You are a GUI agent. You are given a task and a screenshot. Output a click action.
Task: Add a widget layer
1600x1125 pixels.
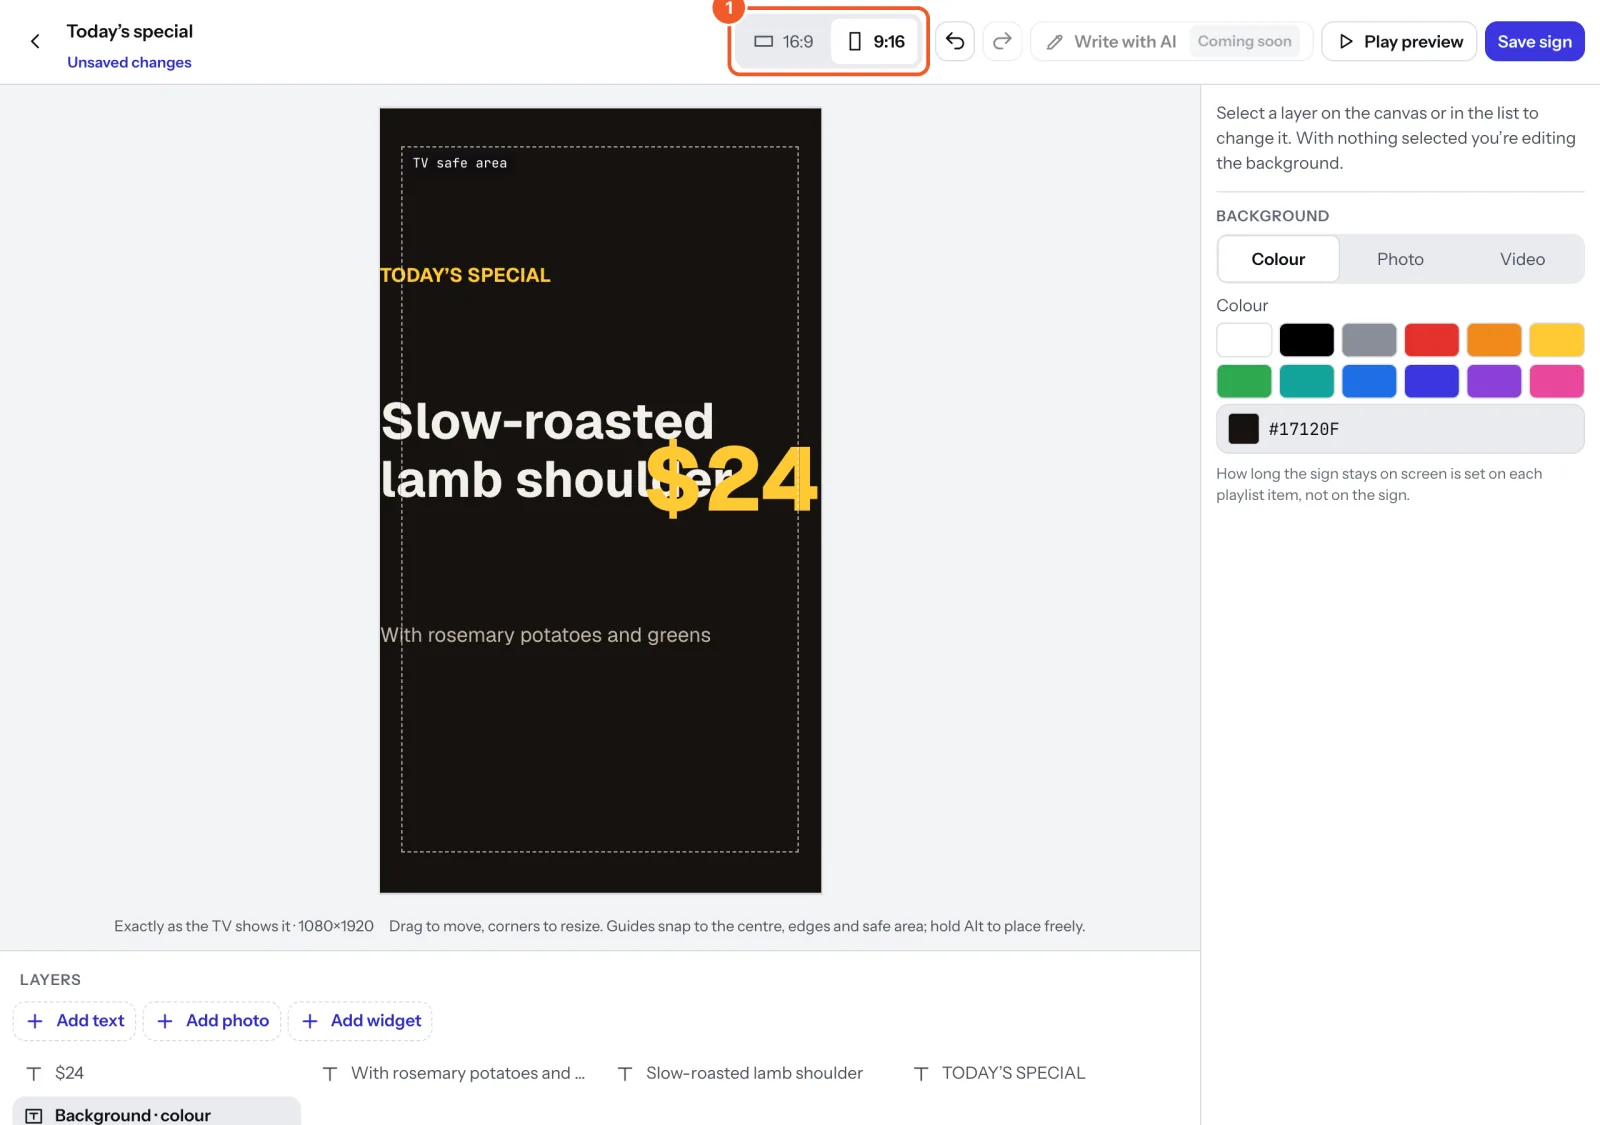(361, 1021)
